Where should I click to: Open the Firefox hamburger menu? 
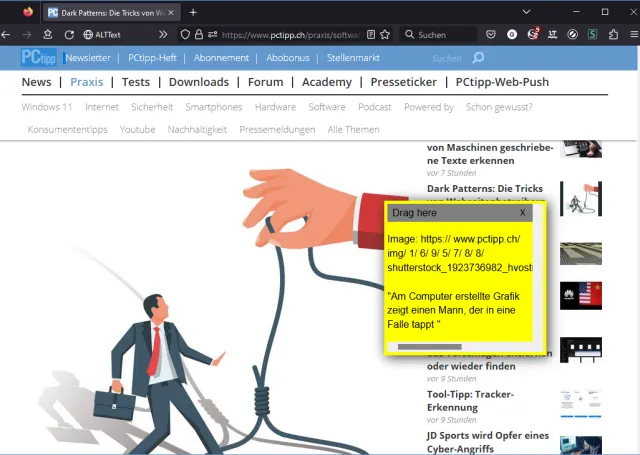tap(634, 35)
